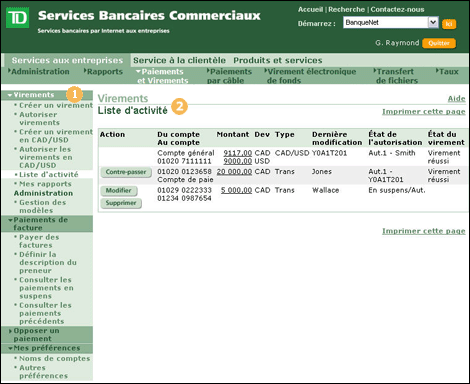Open the Aide link
The height and width of the screenshot is (384, 470).
456,99
